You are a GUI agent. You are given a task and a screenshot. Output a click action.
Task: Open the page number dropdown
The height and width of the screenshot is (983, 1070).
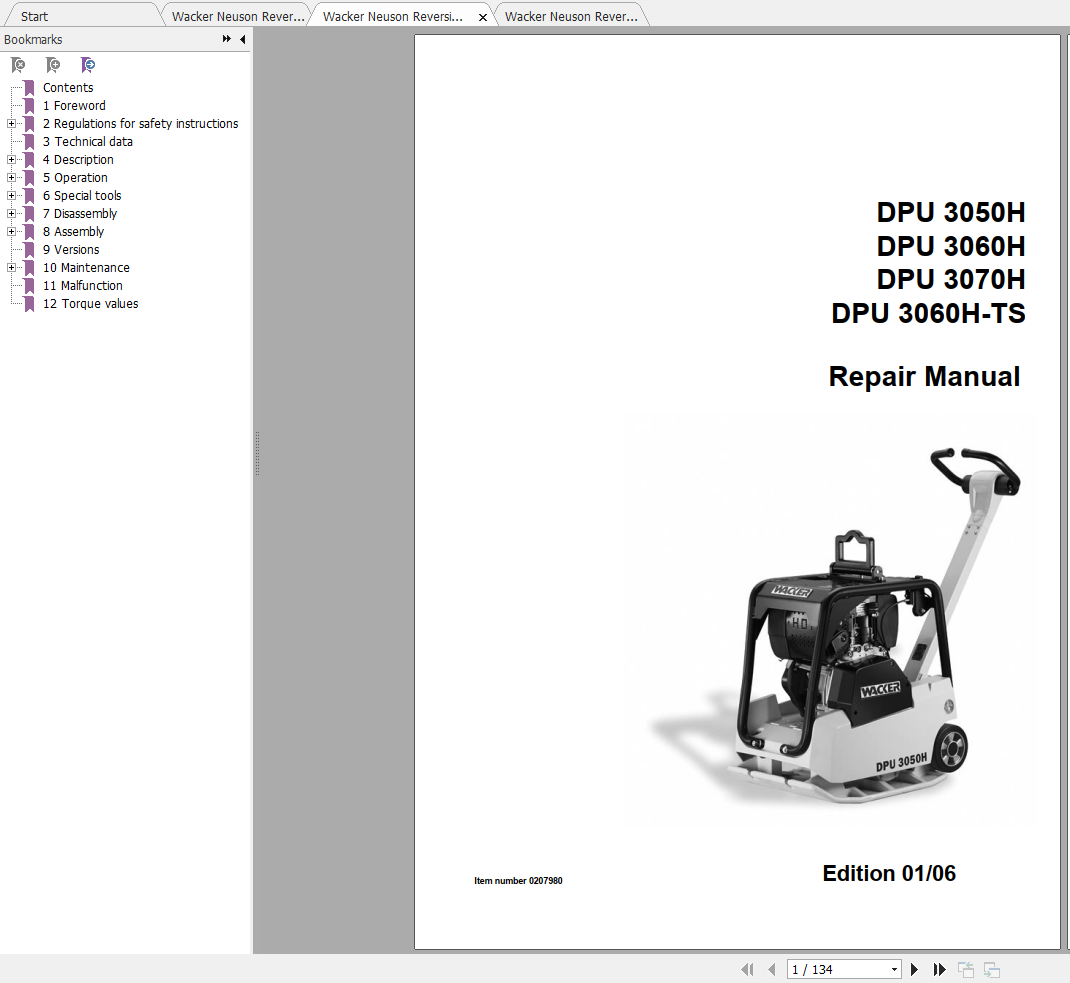894,969
